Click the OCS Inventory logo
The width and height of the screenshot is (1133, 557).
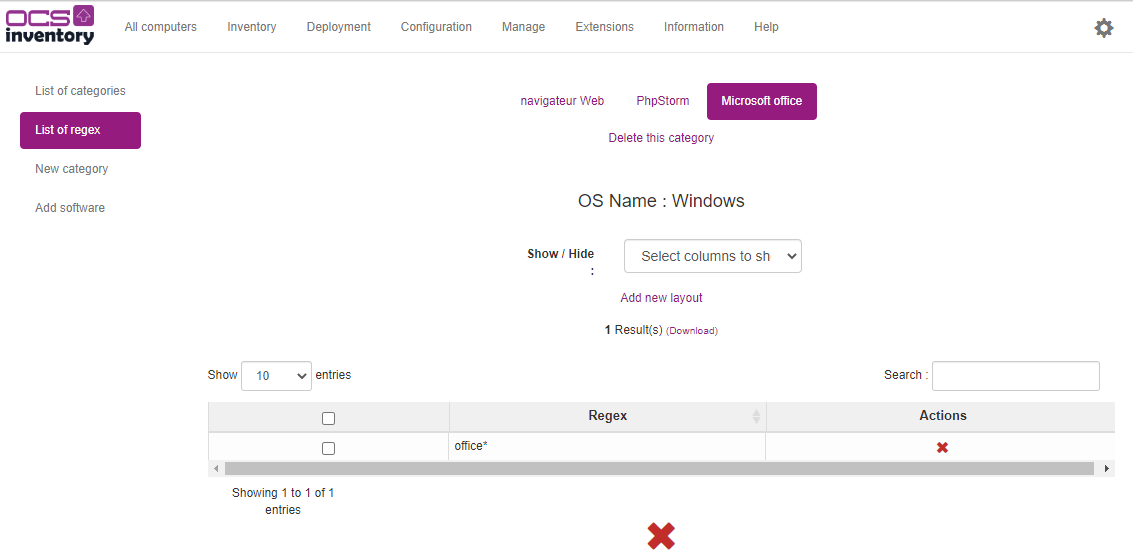(x=50, y=26)
